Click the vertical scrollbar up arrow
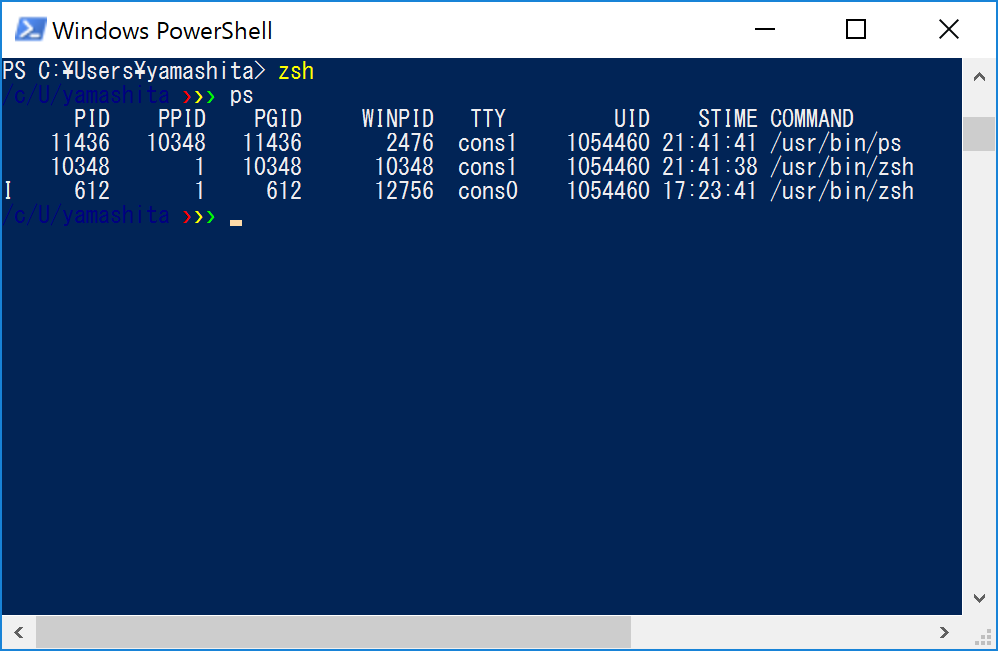Viewport: 998px width, 651px height. tap(979, 77)
